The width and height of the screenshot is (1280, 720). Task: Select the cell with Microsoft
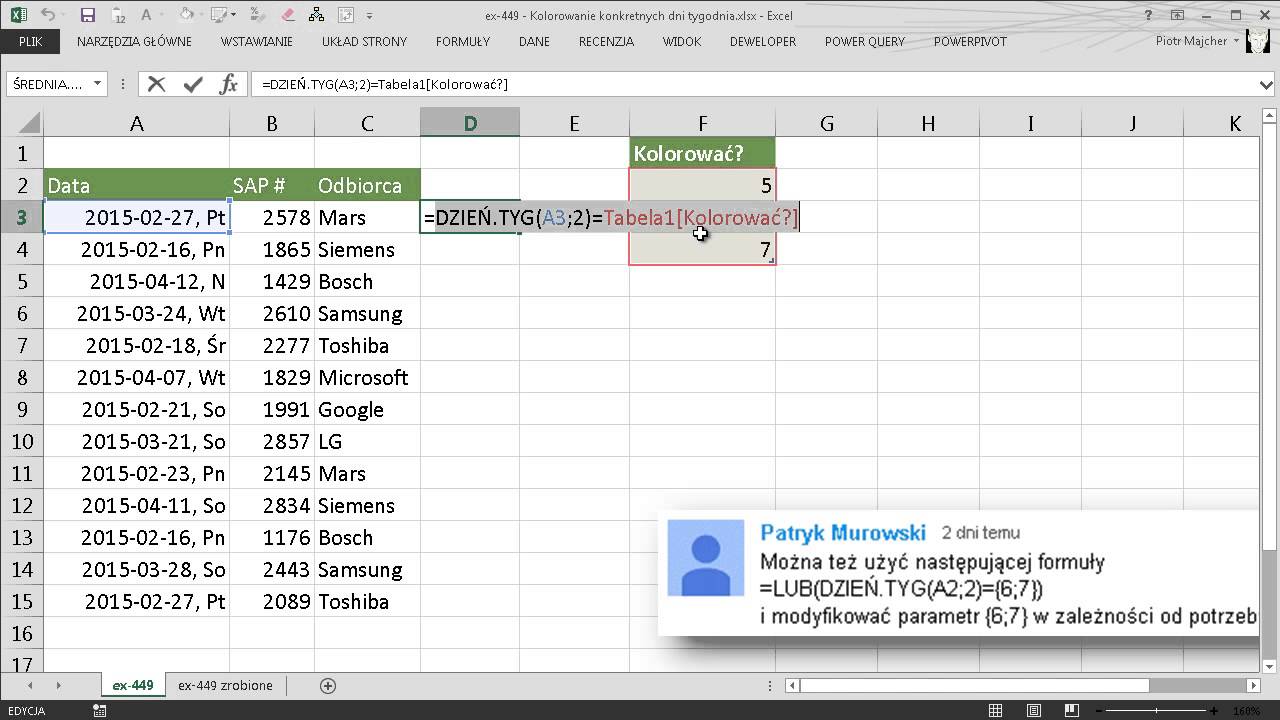pyautogui.click(x=367, y=377)
